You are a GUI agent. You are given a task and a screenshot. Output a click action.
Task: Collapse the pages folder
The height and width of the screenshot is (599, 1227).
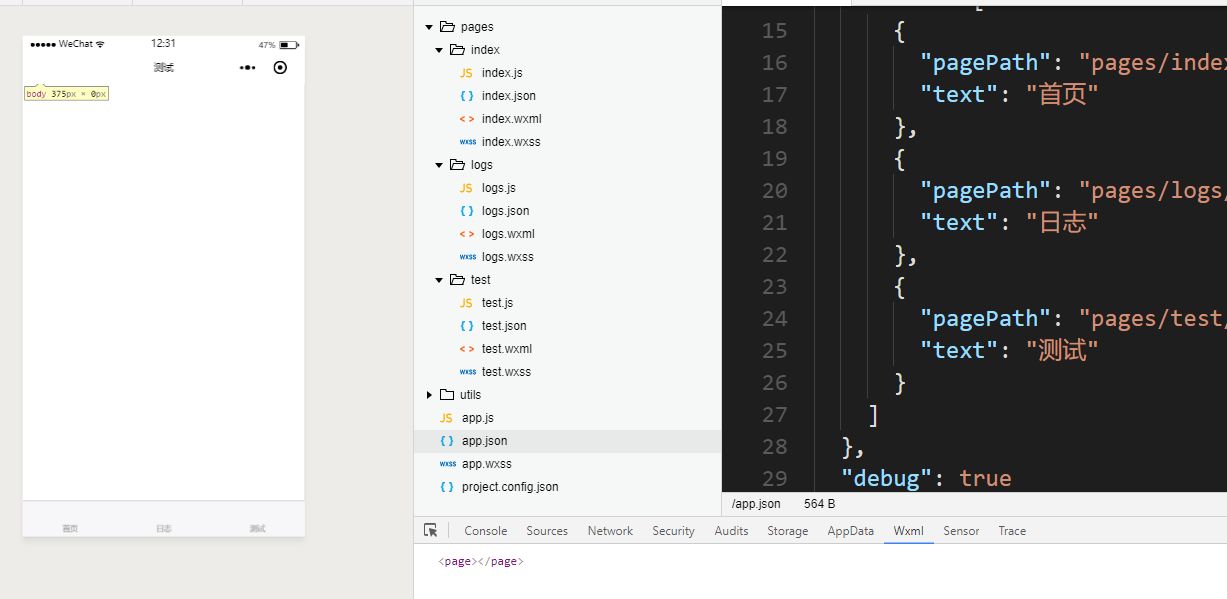429,27
